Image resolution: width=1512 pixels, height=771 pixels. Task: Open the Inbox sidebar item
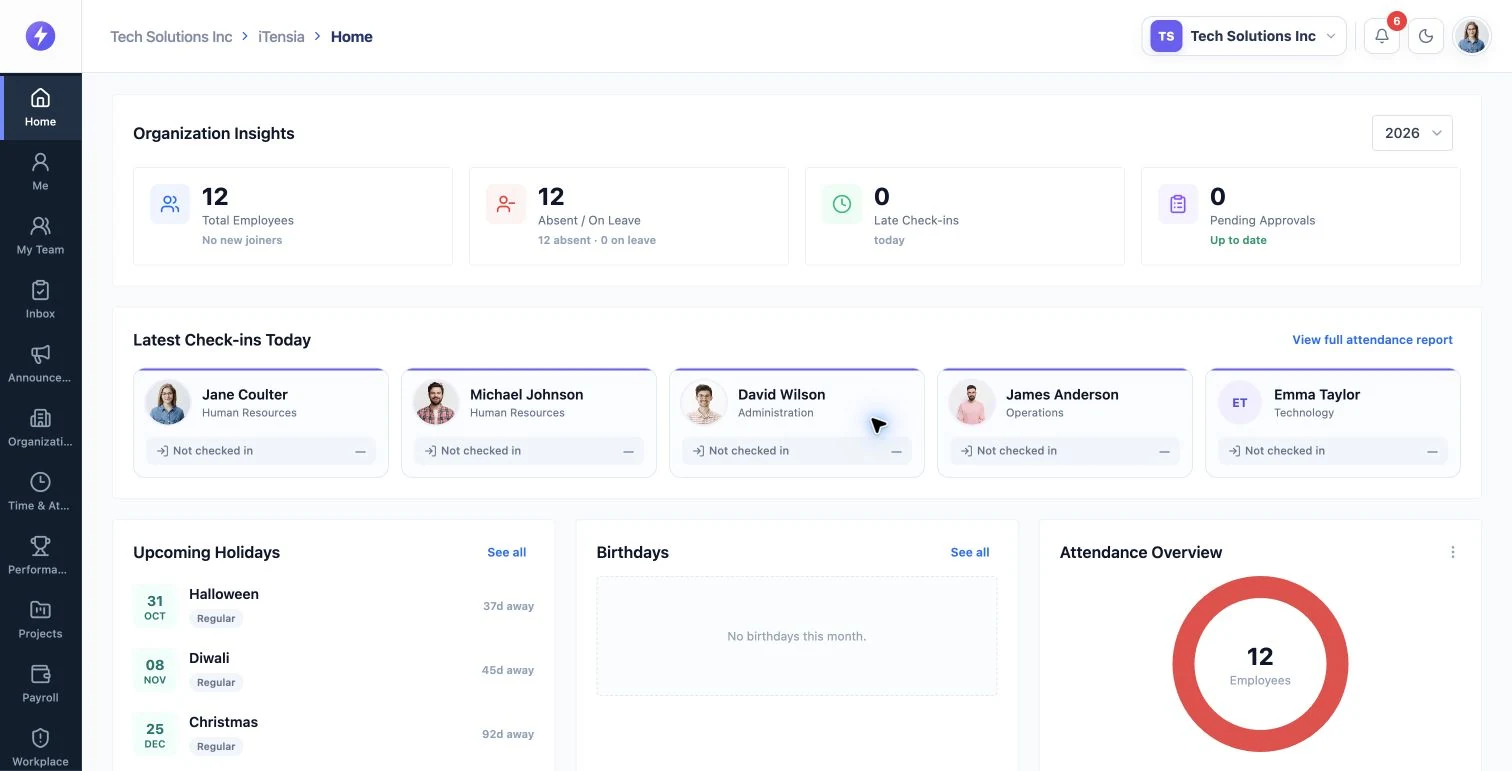click(x=40, y=299)
